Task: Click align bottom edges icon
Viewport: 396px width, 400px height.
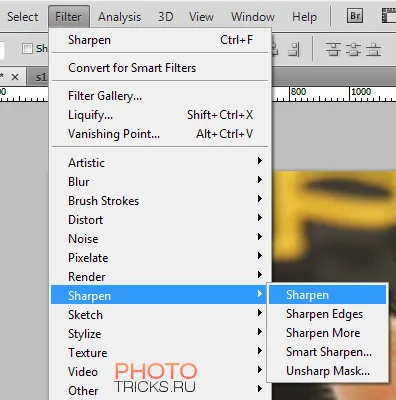Action: pyautogui.click(x=294, y=49)
